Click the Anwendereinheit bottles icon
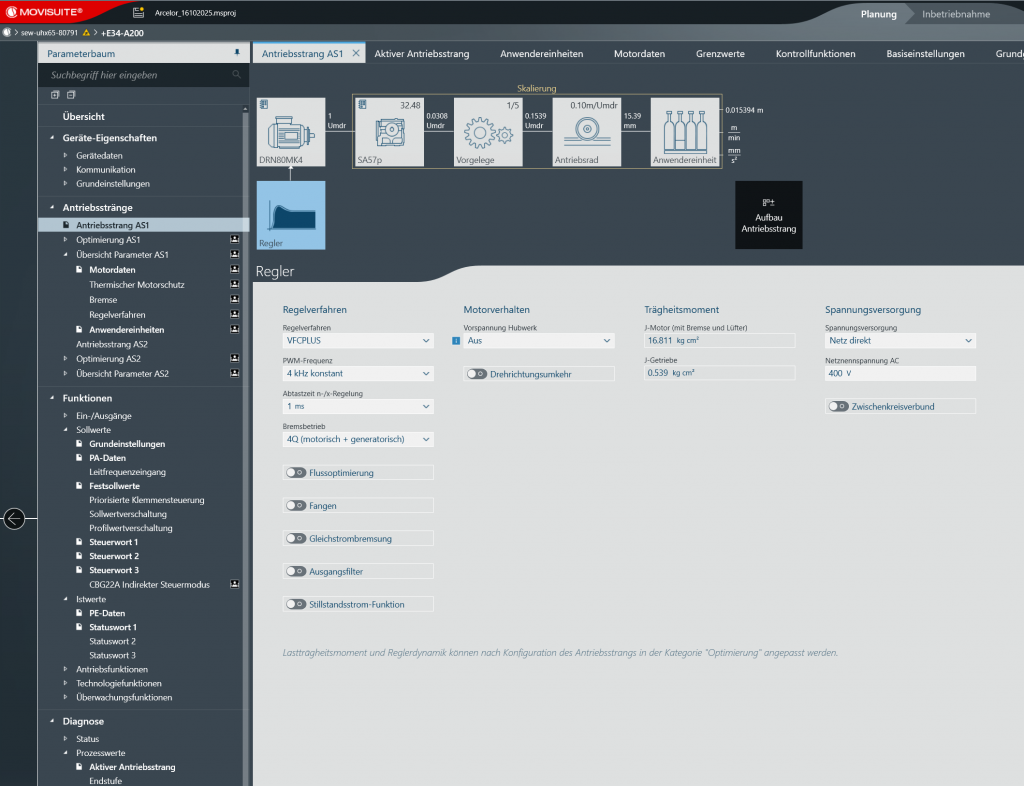This screenshot has height=786, width=1024. 685,131
